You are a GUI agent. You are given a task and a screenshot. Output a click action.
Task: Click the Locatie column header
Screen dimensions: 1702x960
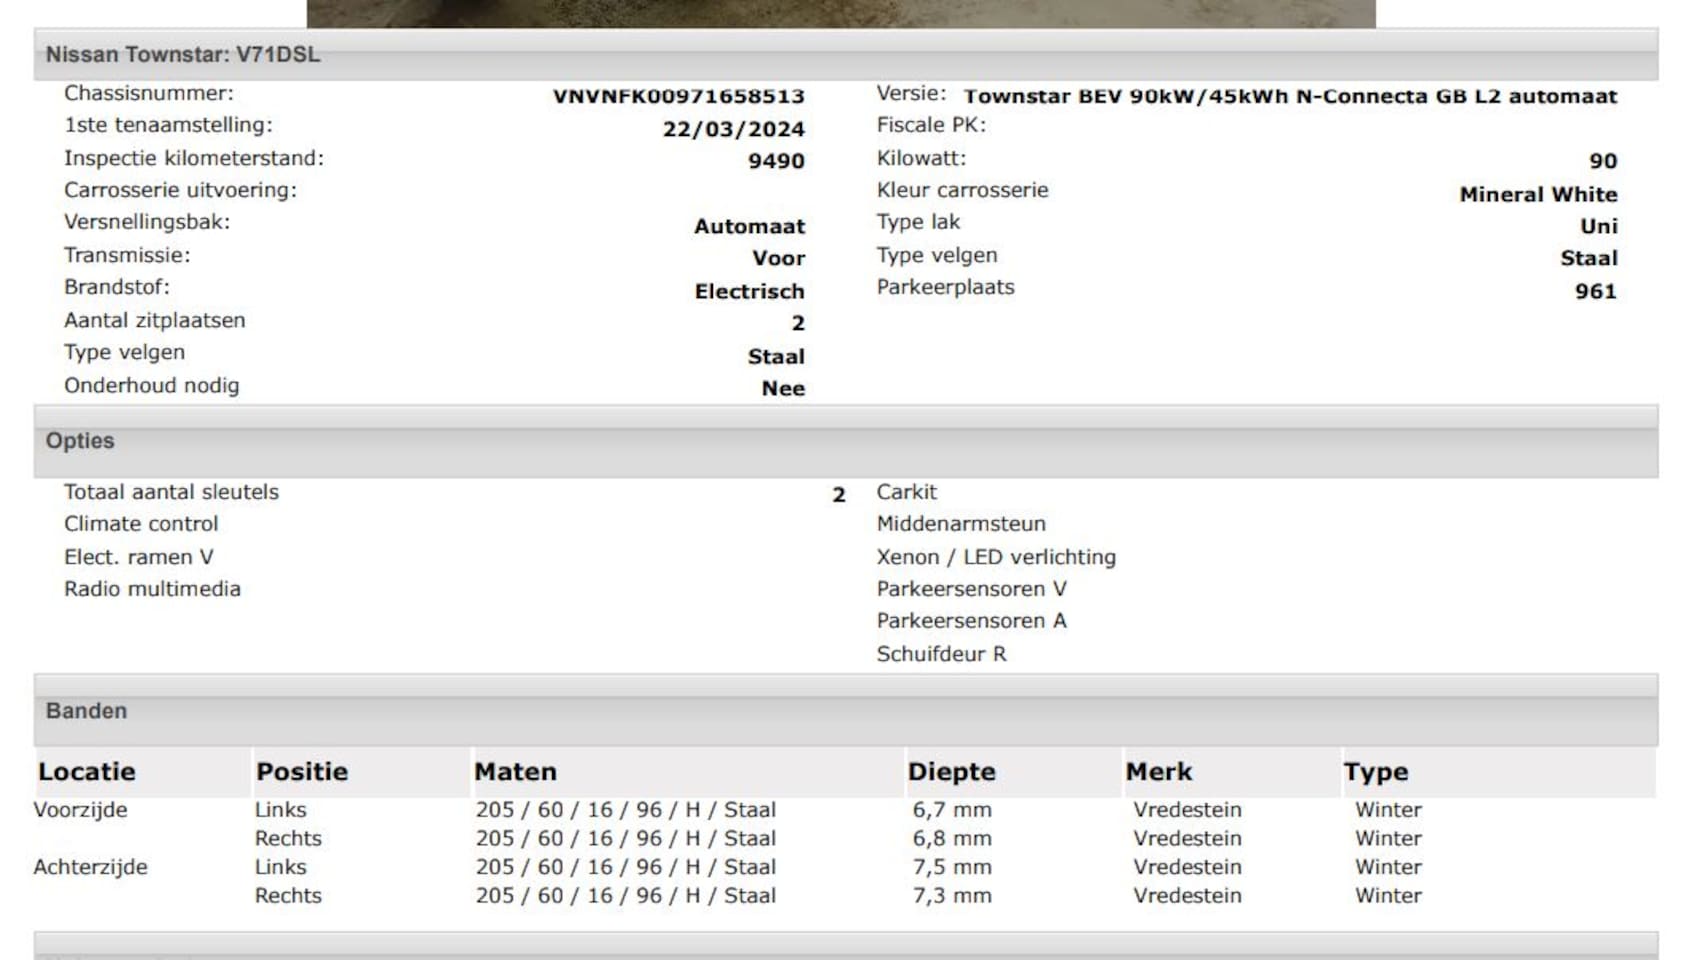pyautogui.click(x=87, y=772)
